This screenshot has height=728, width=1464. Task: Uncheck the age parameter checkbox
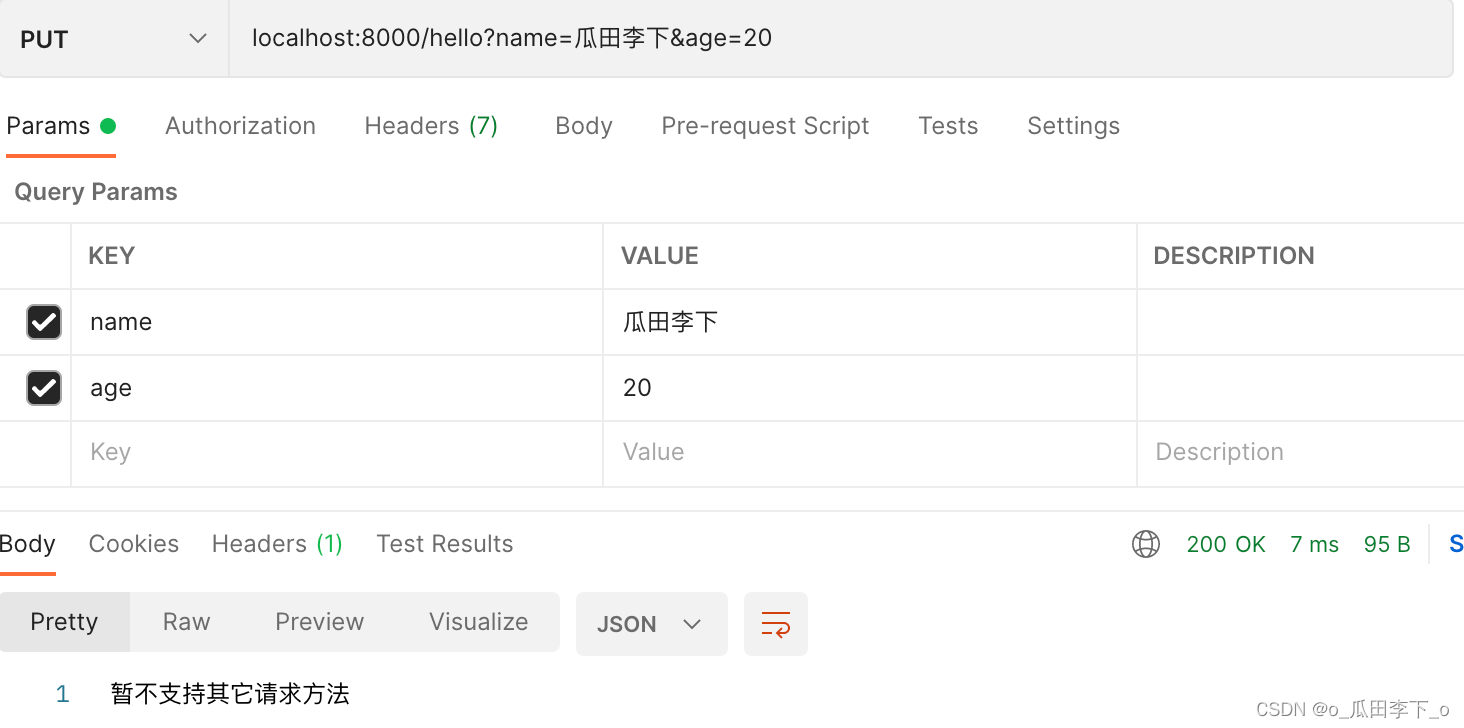[44, 388]
